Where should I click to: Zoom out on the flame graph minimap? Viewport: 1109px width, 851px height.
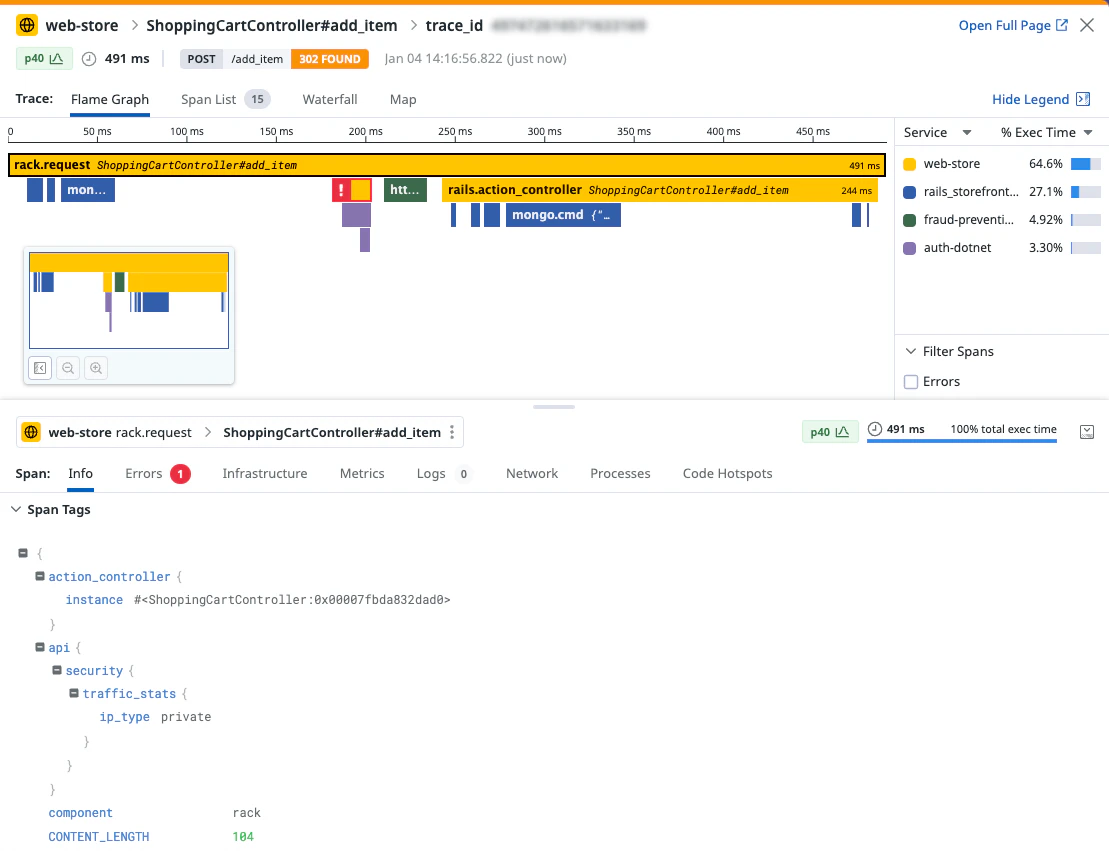click(x=68, y=368)
